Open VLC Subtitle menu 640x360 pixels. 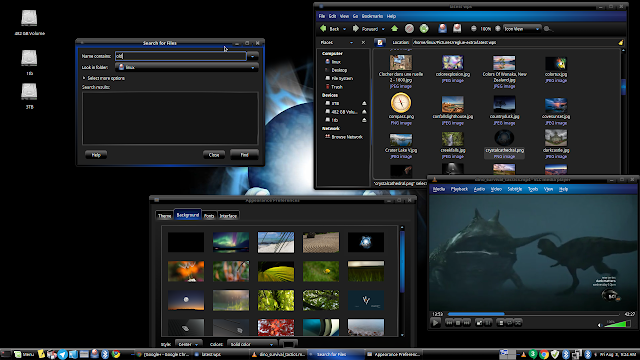tap(515, 189)
